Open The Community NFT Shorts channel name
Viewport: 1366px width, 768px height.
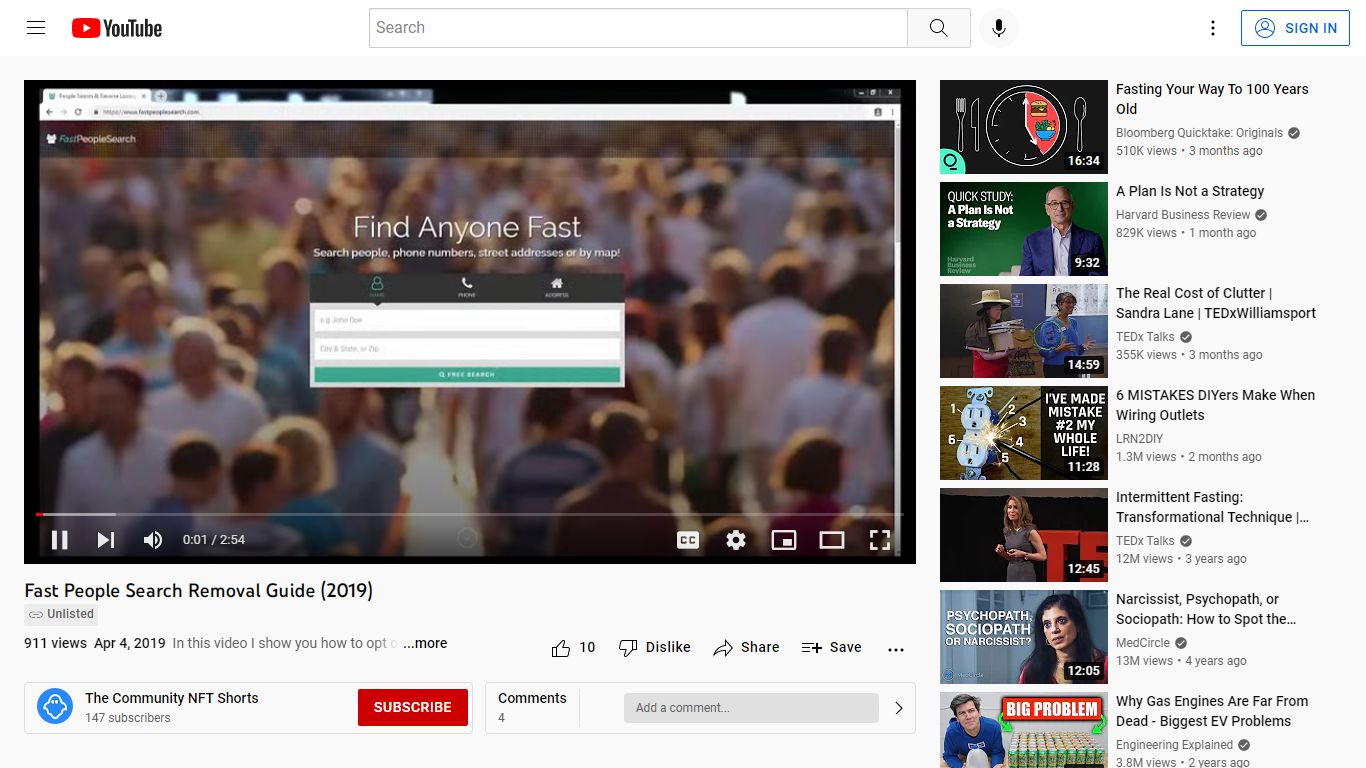click(x=172, y=698)
